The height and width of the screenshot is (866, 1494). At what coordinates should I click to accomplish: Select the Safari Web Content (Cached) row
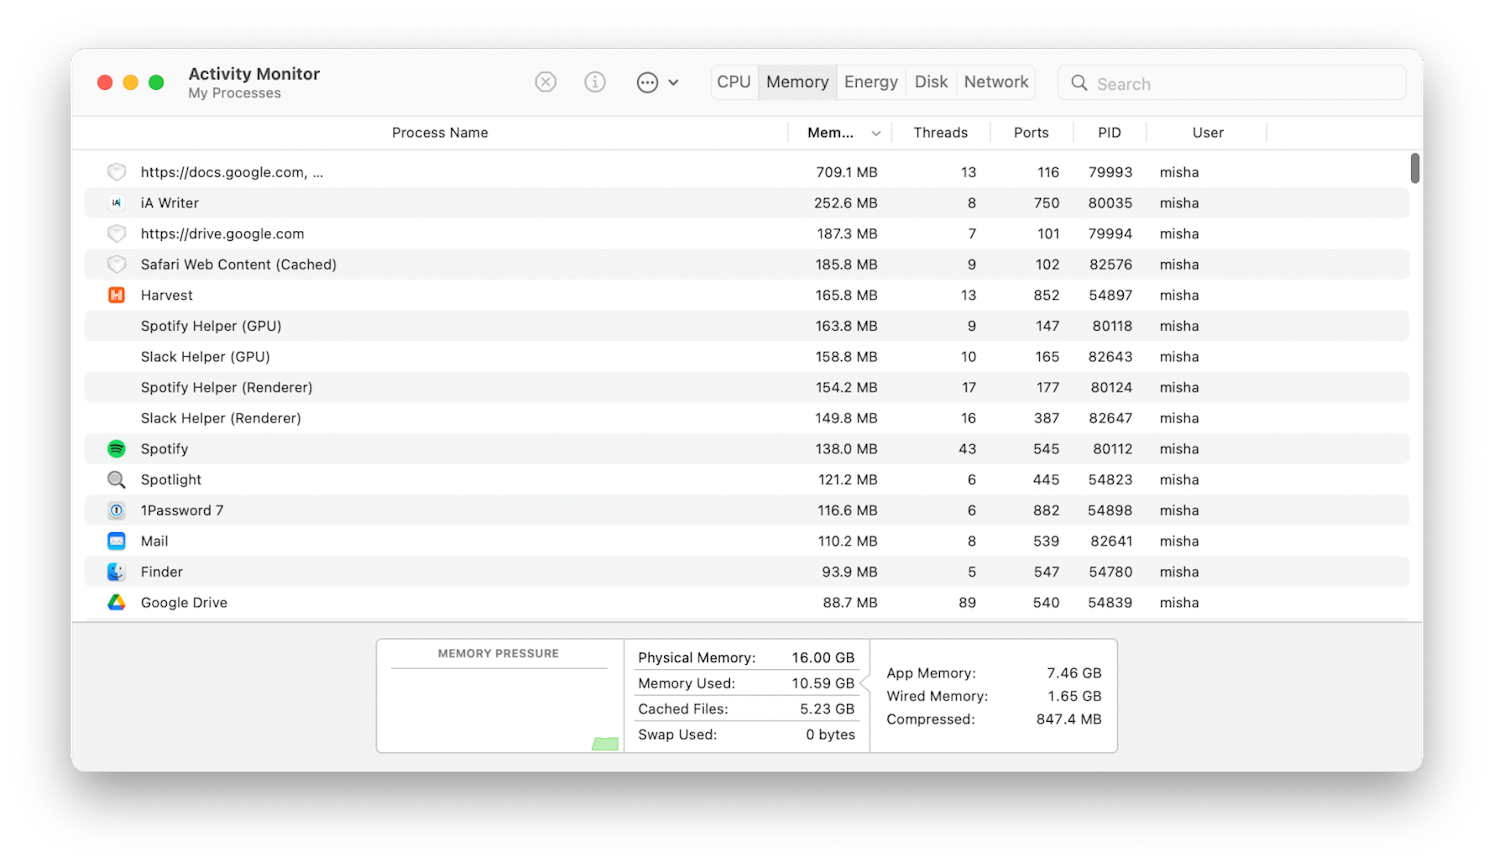pyautogui.click(x=400, y=264)
